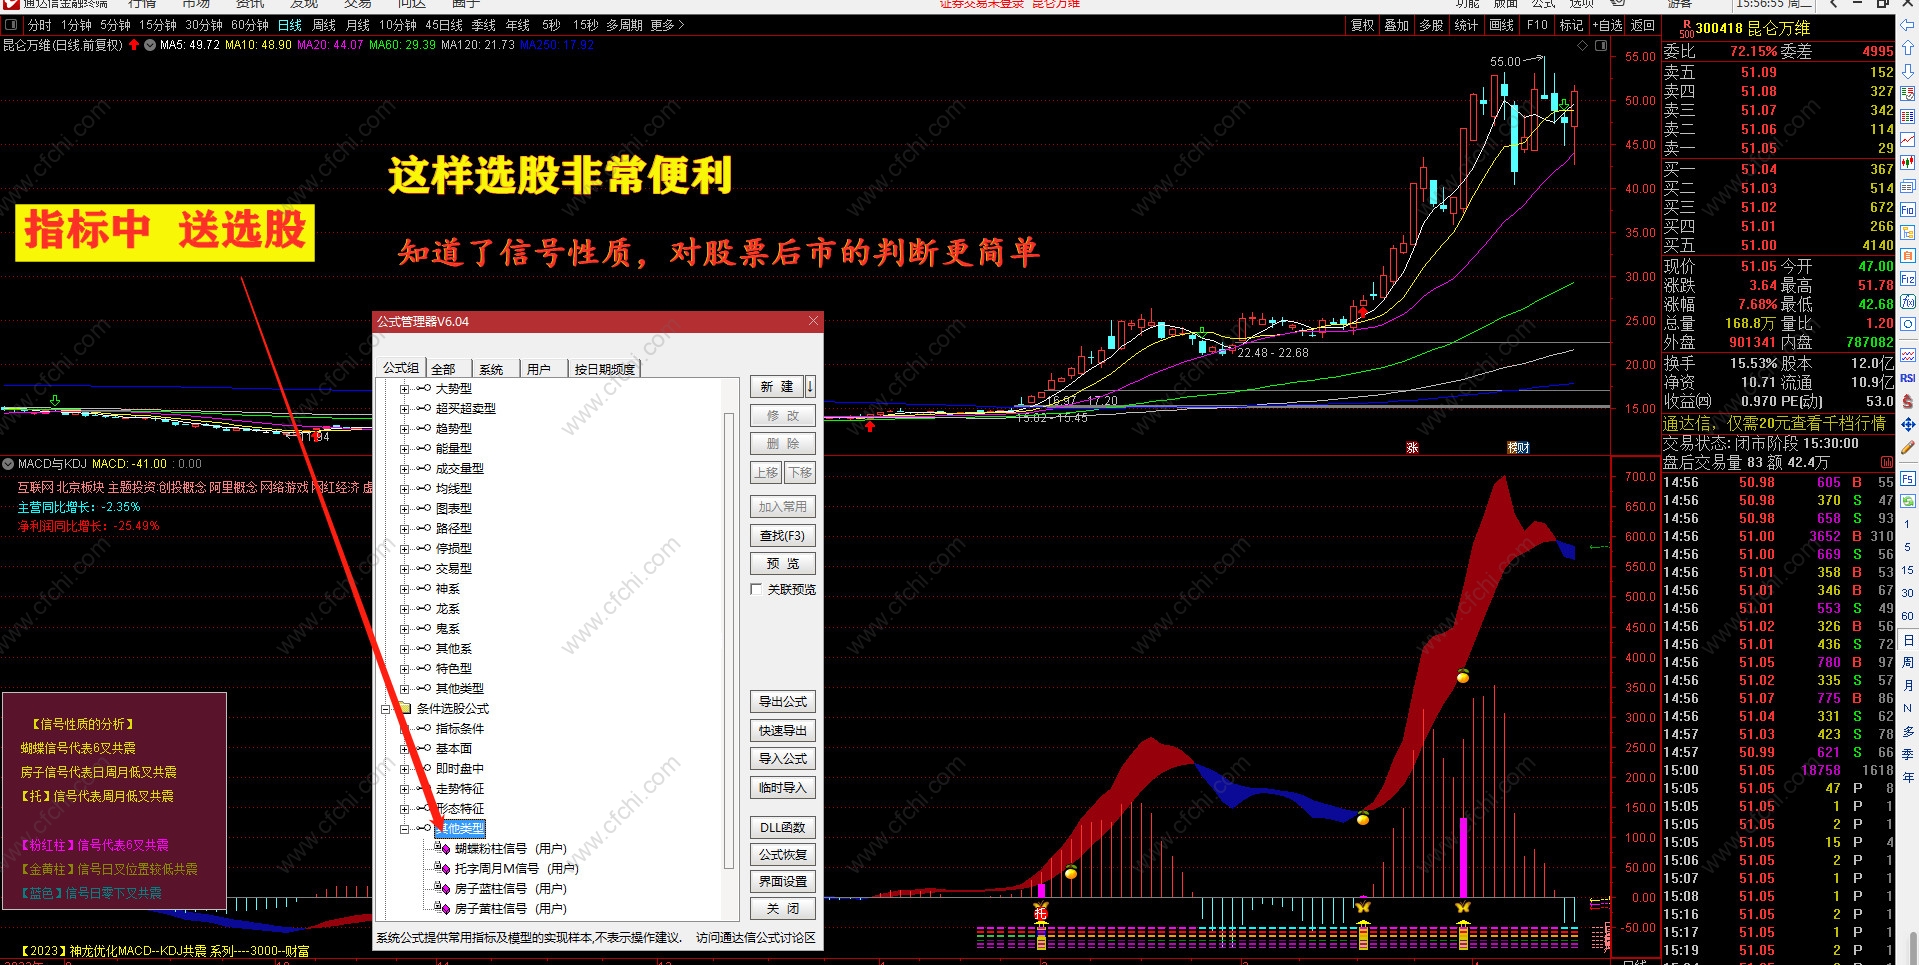This screenshot has width=1919, height=965.
Task: Click the 叠加 toolbar button
Action: (1397, 25)
